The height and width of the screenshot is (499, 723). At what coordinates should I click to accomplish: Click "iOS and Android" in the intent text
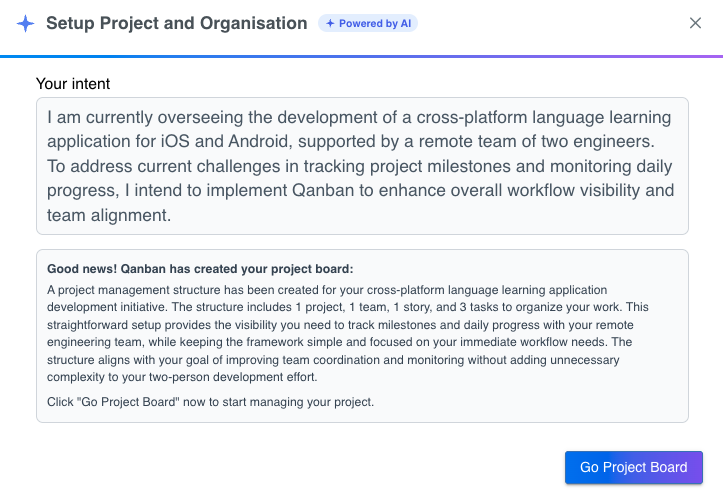pyautogui.click(x=226, y=142)
